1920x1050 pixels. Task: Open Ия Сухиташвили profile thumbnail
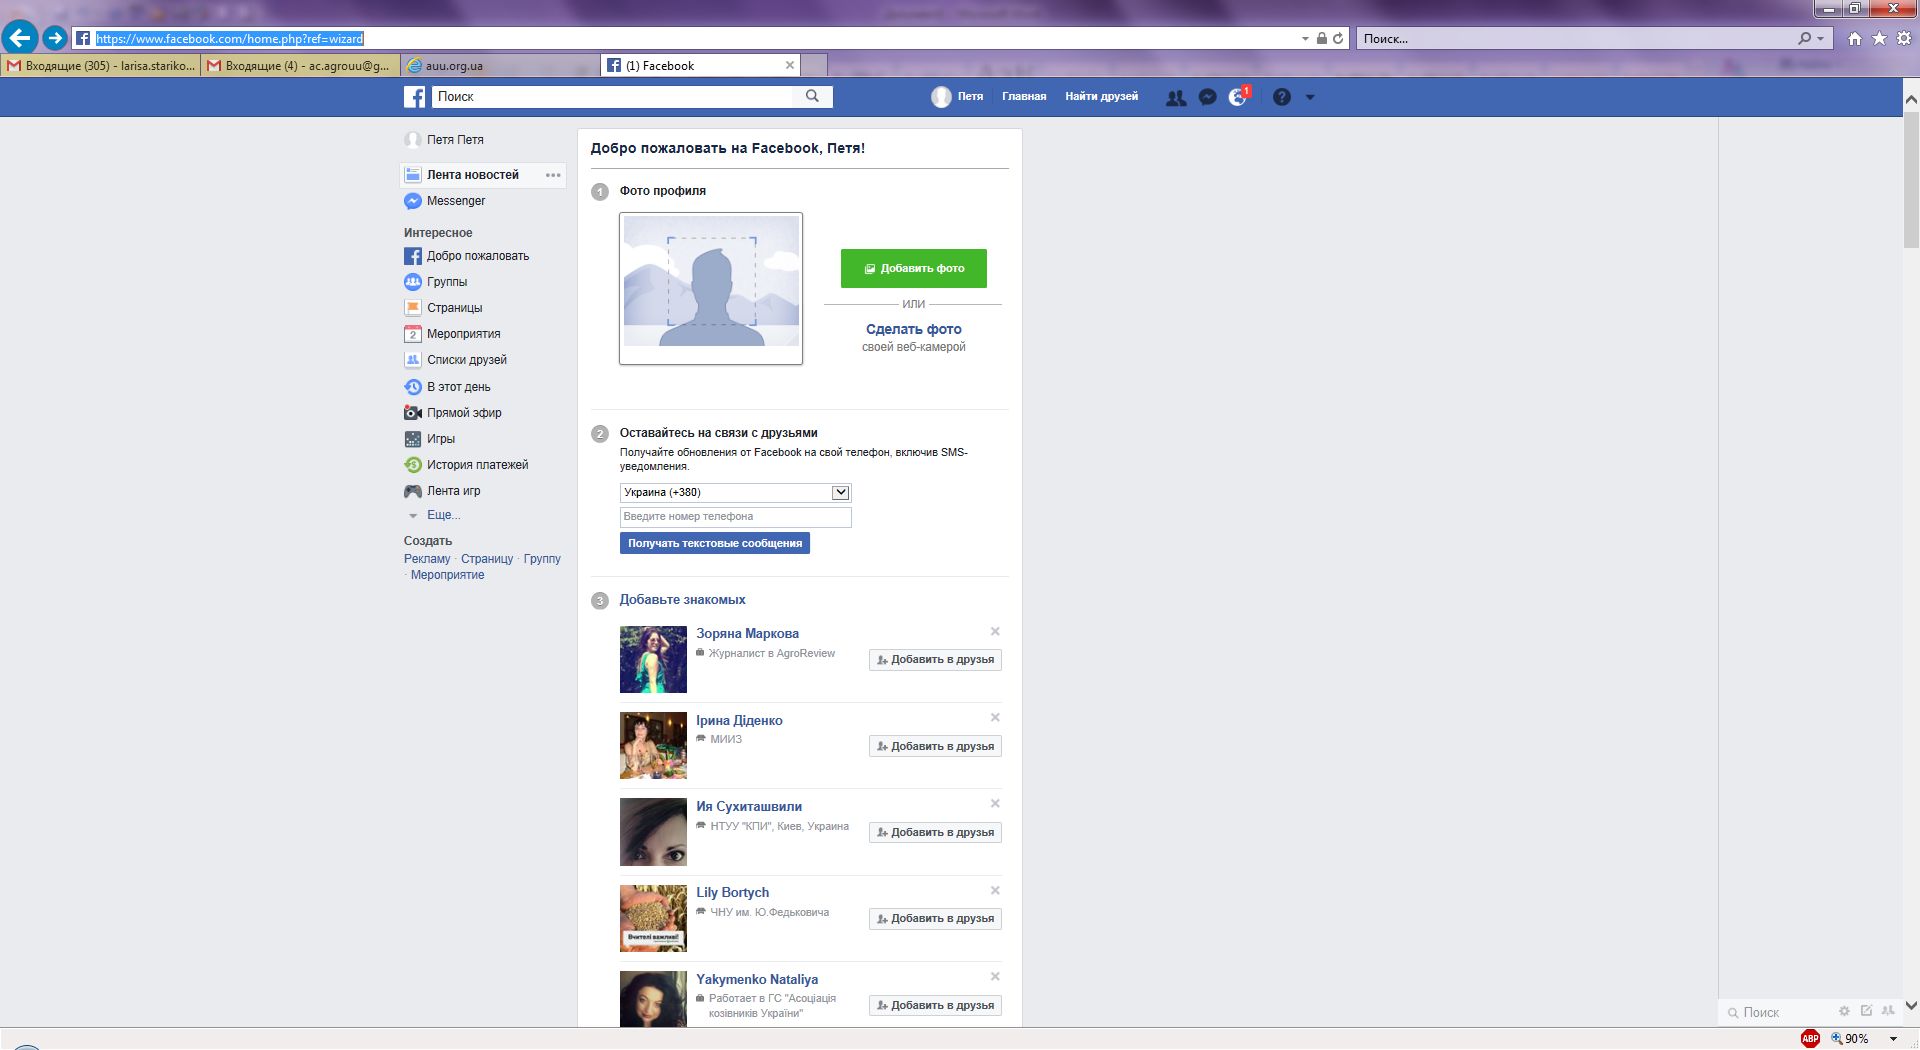[653, 832]
